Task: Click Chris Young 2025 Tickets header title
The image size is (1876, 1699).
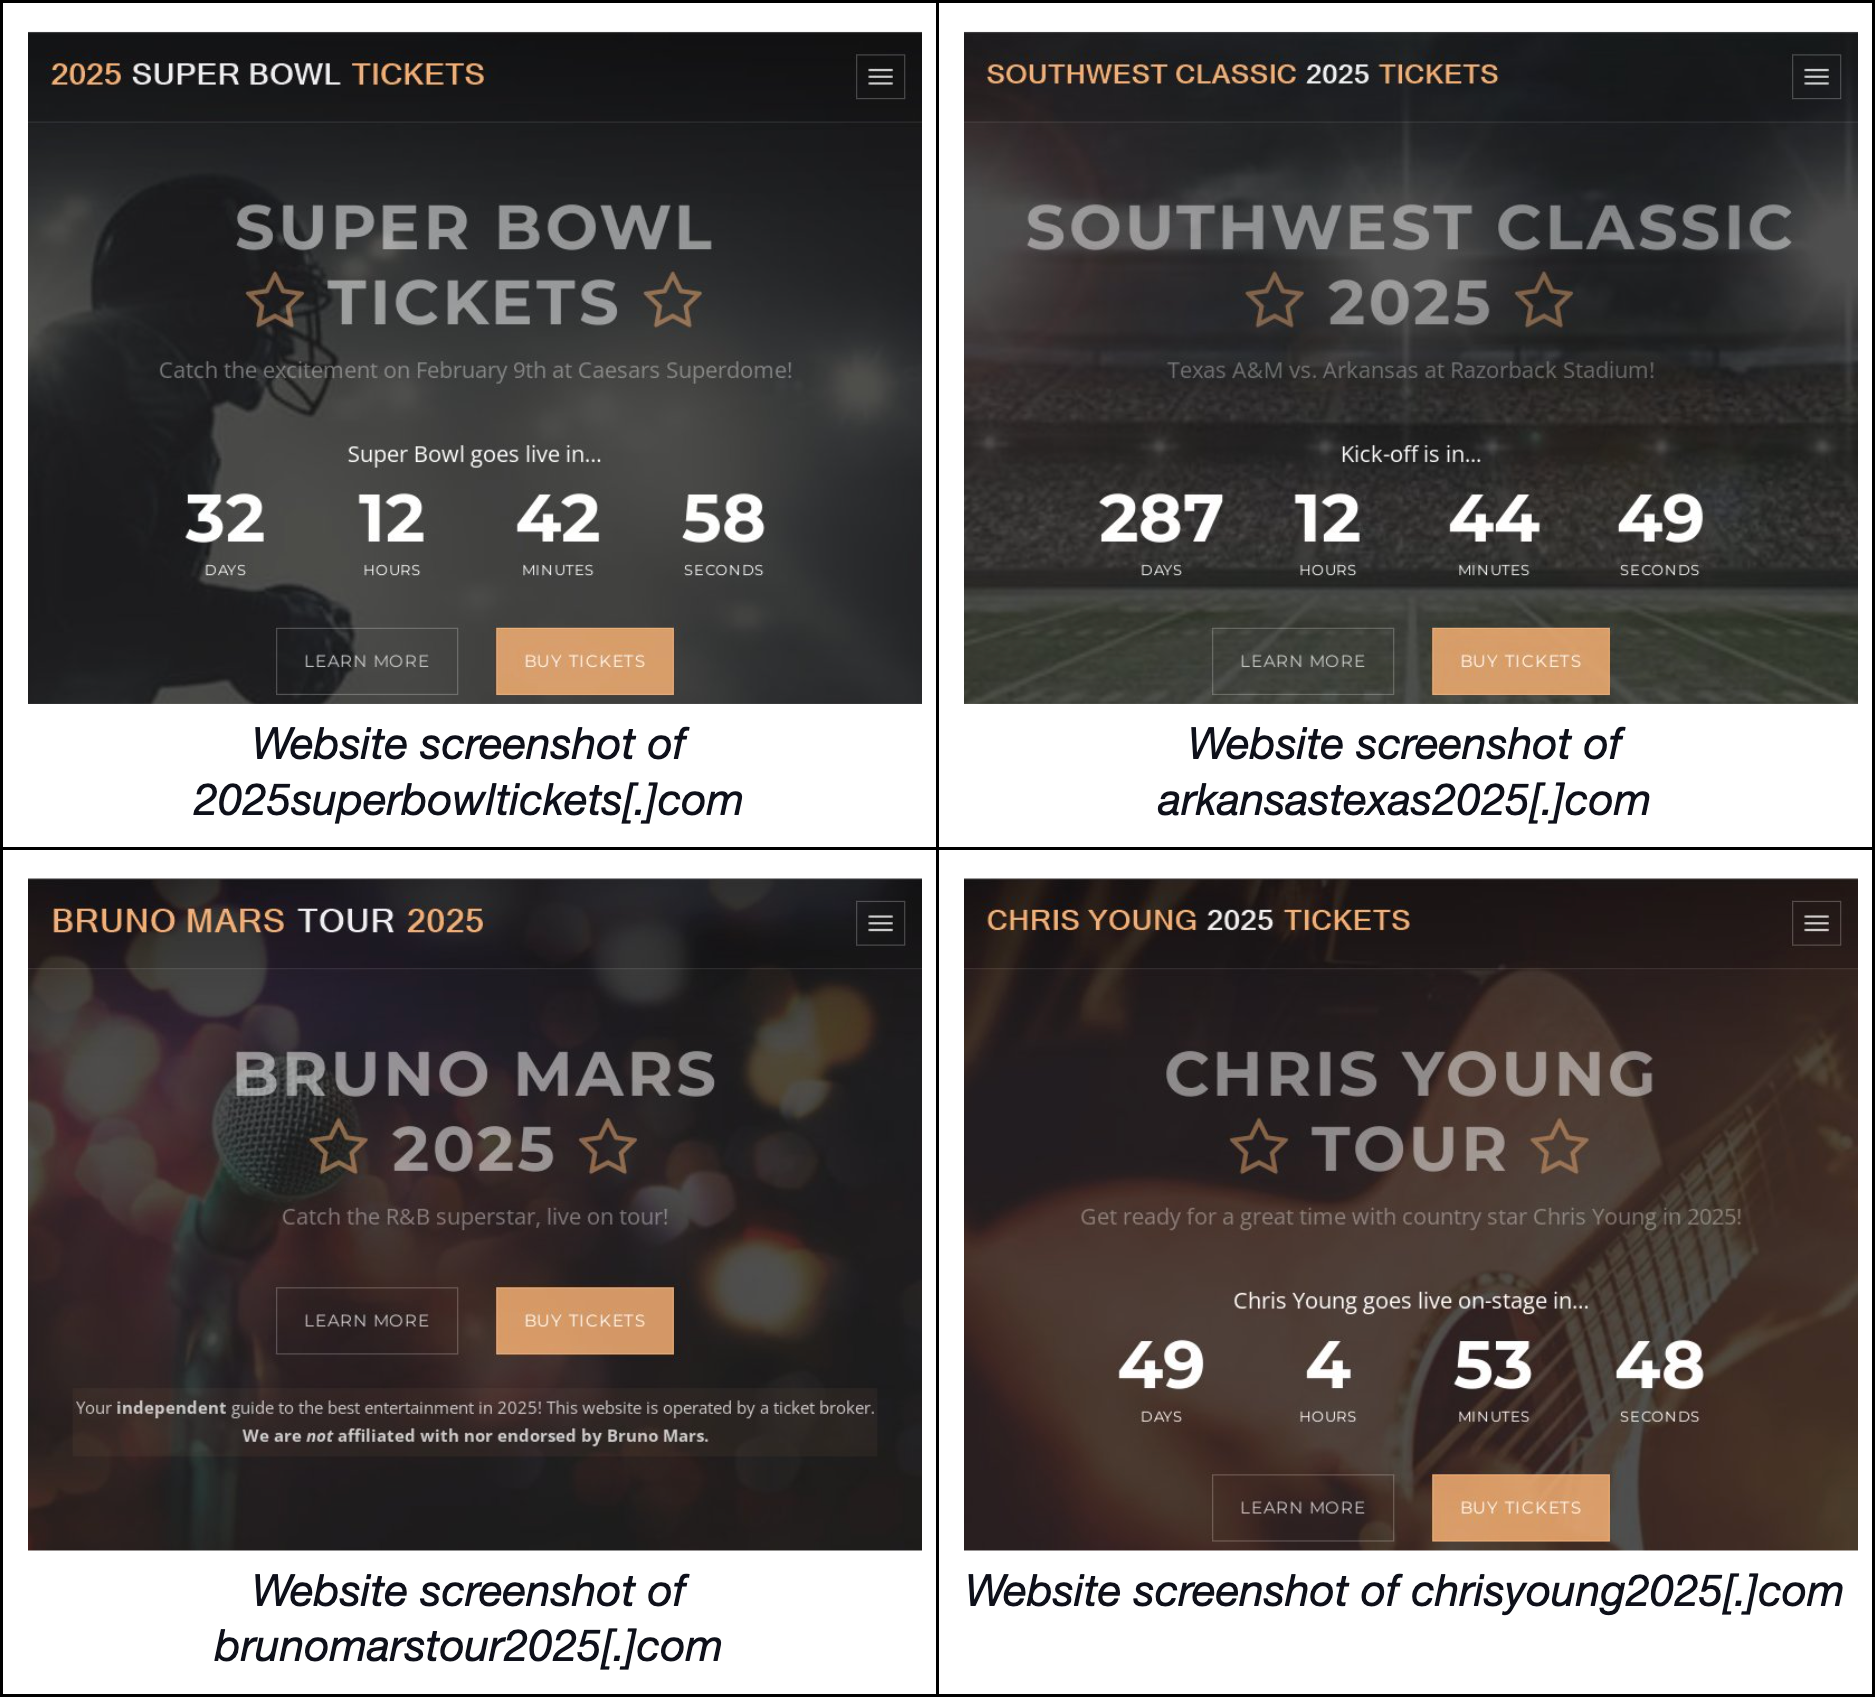Action: click(x=1198, y=920)
